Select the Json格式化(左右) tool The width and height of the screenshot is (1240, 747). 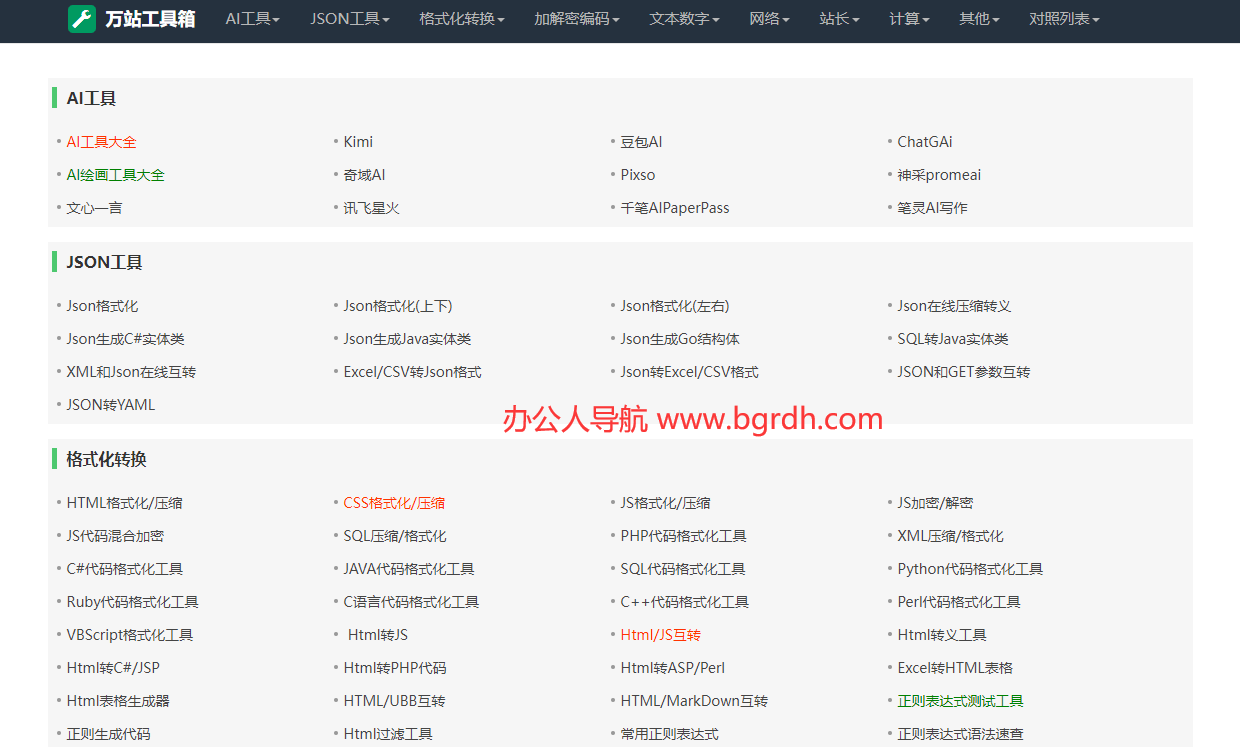674,306
